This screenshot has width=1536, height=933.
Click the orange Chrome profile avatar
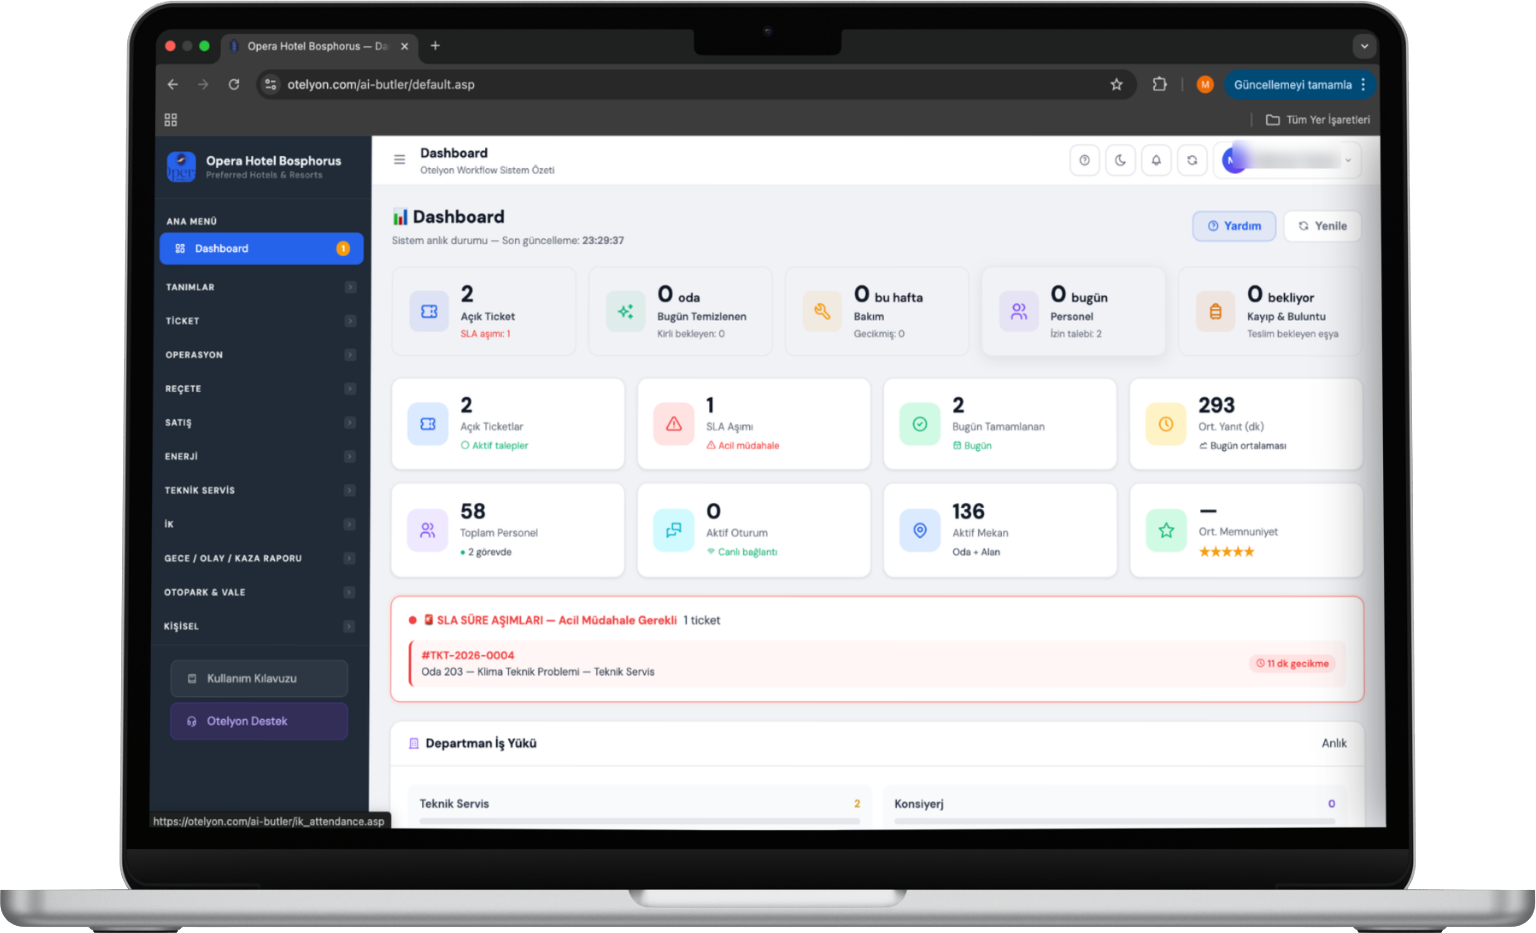1205,85
